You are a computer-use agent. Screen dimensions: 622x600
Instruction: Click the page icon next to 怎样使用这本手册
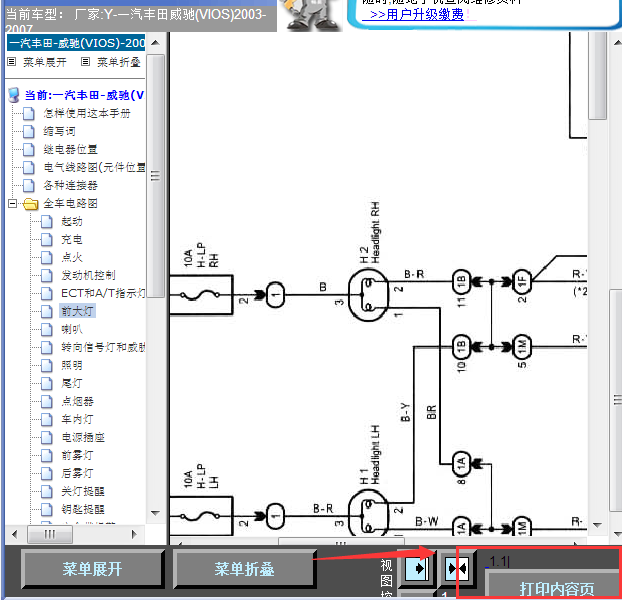[29, 113]
